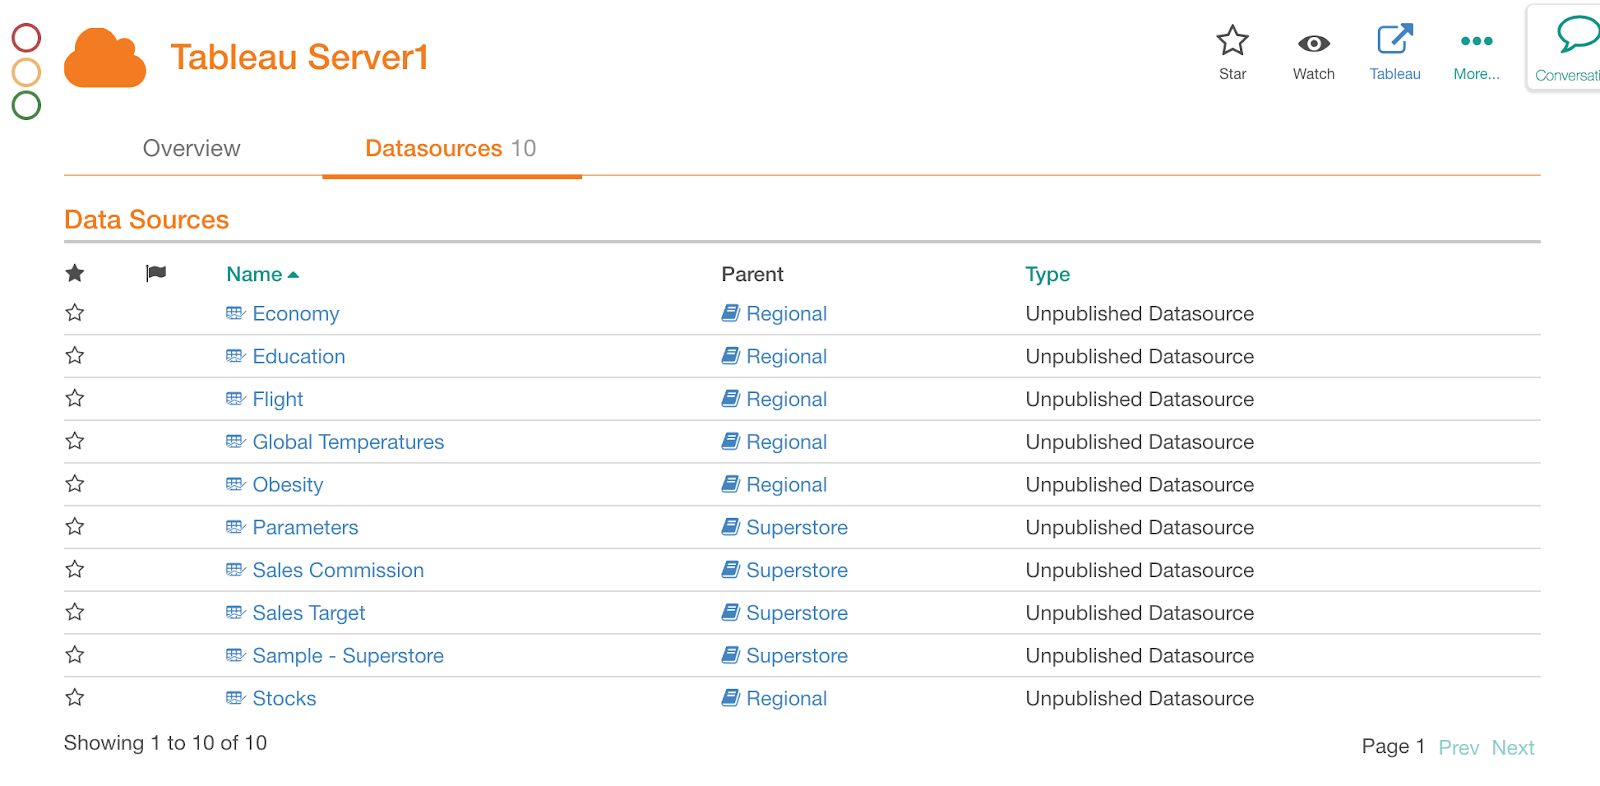Open Regional parent of Stocks row
The image size is (1600, 786).
pyautogui.click(x=786, y=698)
